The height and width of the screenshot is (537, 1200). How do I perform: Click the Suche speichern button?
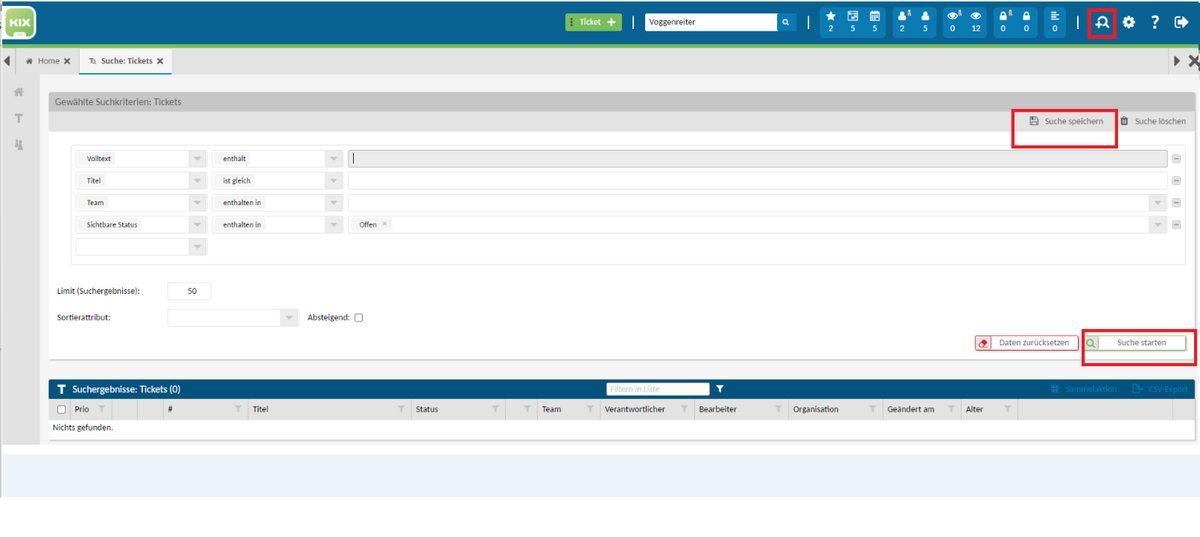tap(1066, 121)
